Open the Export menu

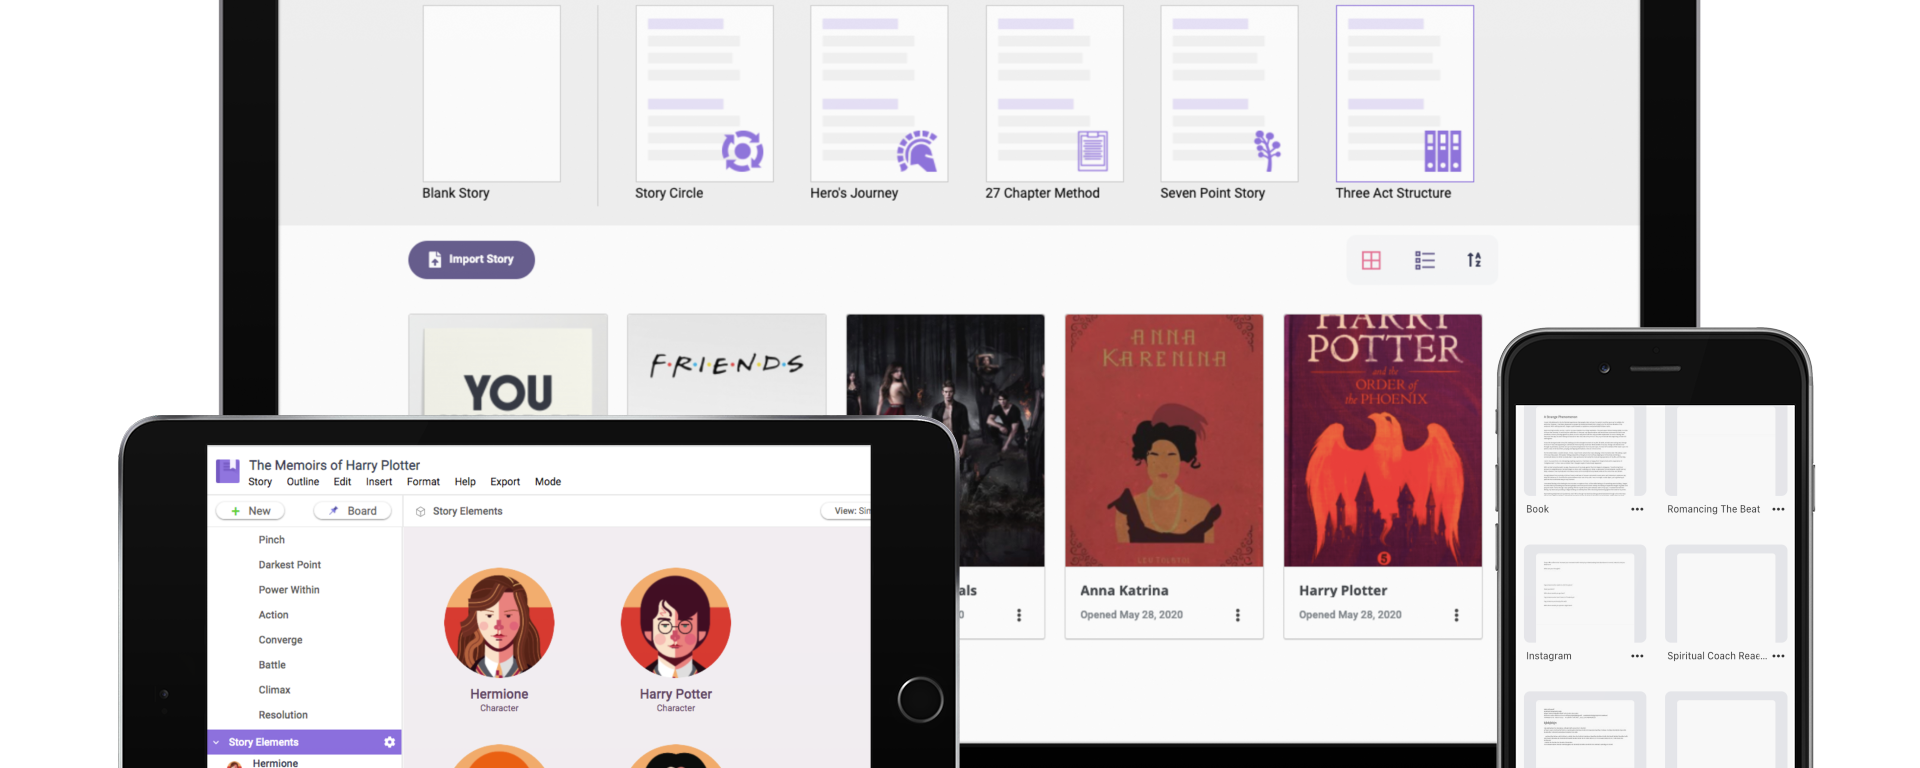pos(505,482)
